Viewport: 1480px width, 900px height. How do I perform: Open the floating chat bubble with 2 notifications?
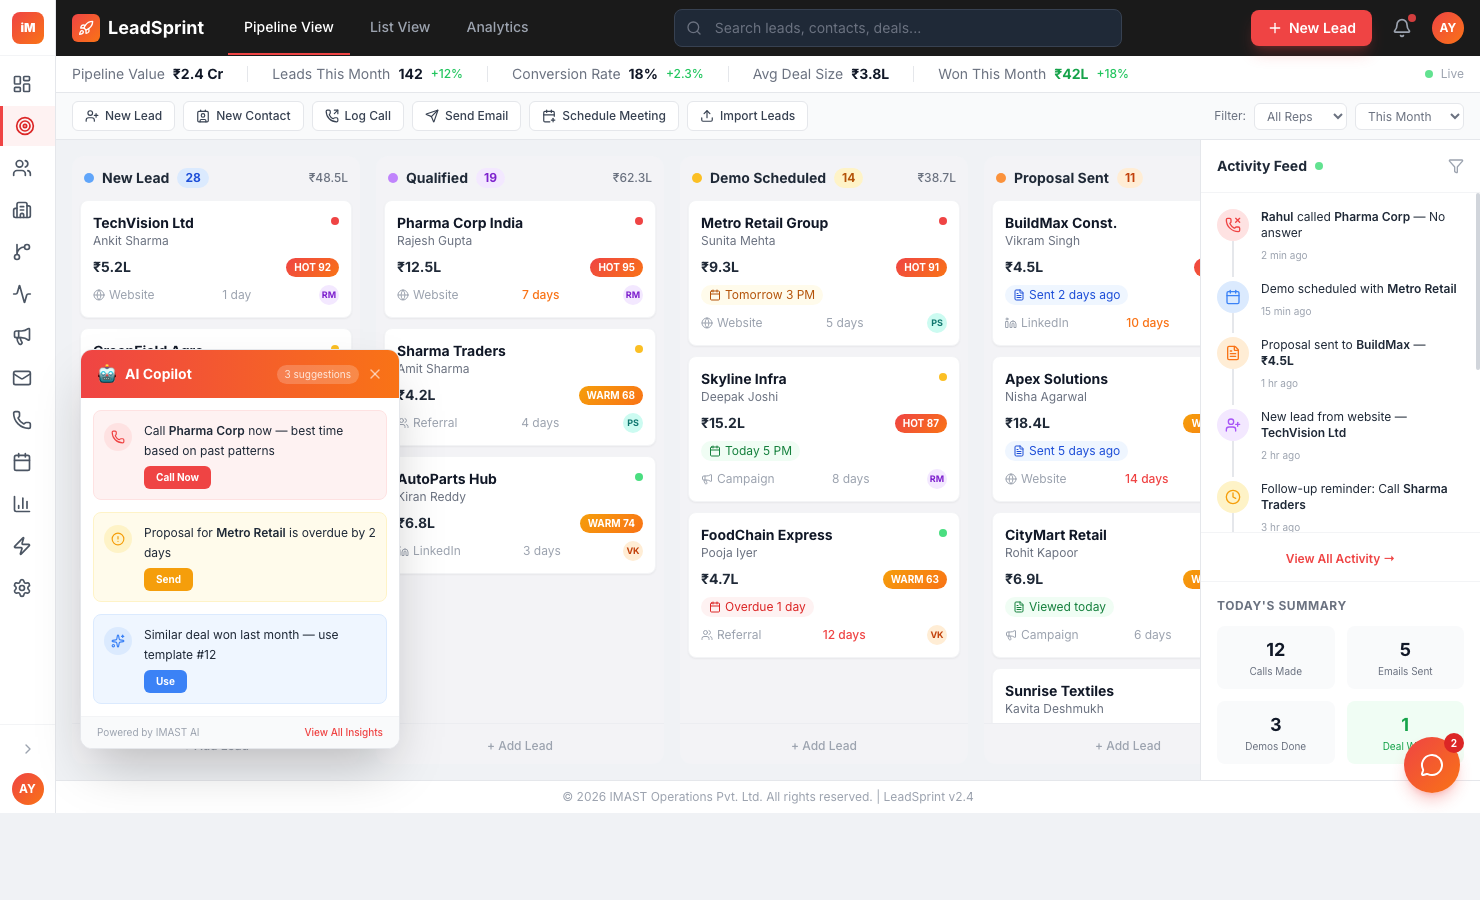pyautogui.click(x=1431, y=764)
